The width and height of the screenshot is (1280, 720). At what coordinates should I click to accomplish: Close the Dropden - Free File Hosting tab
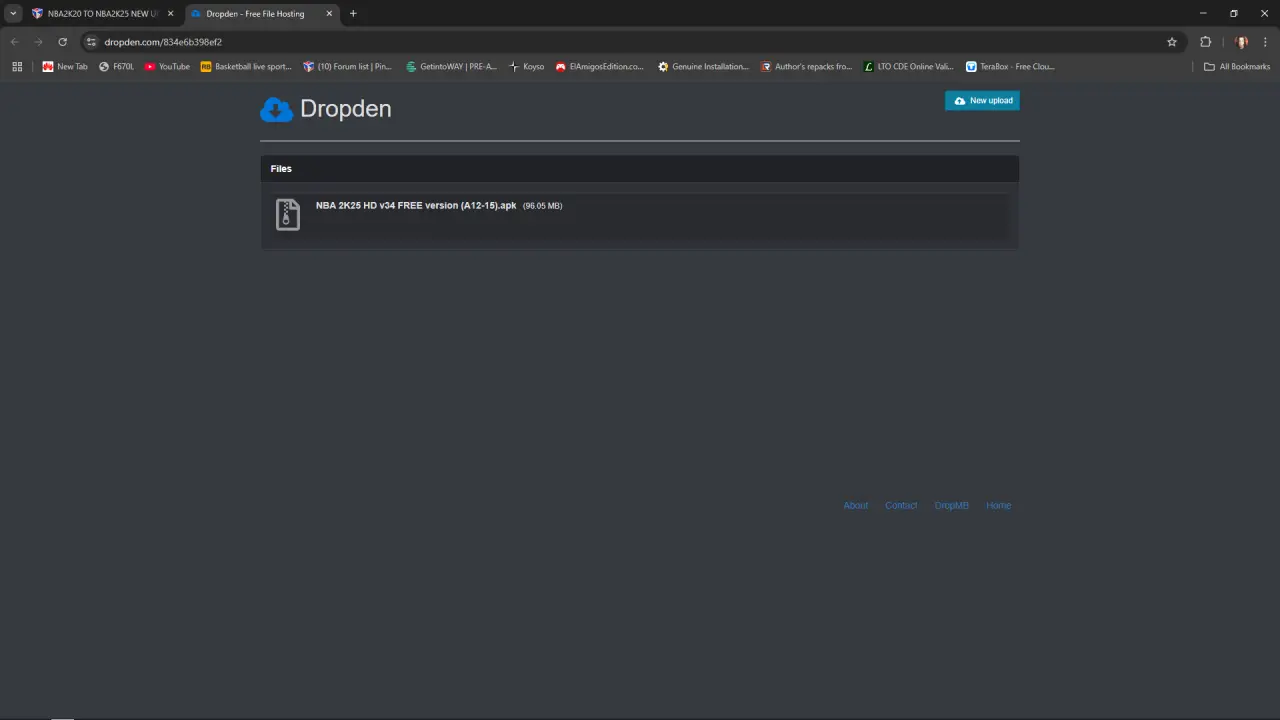(329, 14)
